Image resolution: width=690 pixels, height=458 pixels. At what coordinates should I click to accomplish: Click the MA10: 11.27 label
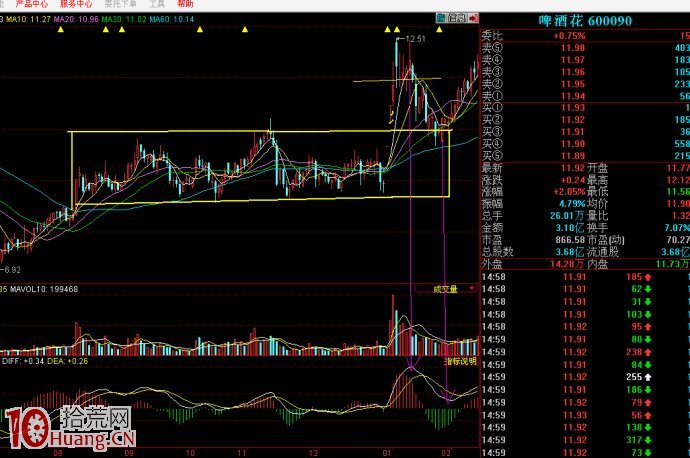point(28,19)
